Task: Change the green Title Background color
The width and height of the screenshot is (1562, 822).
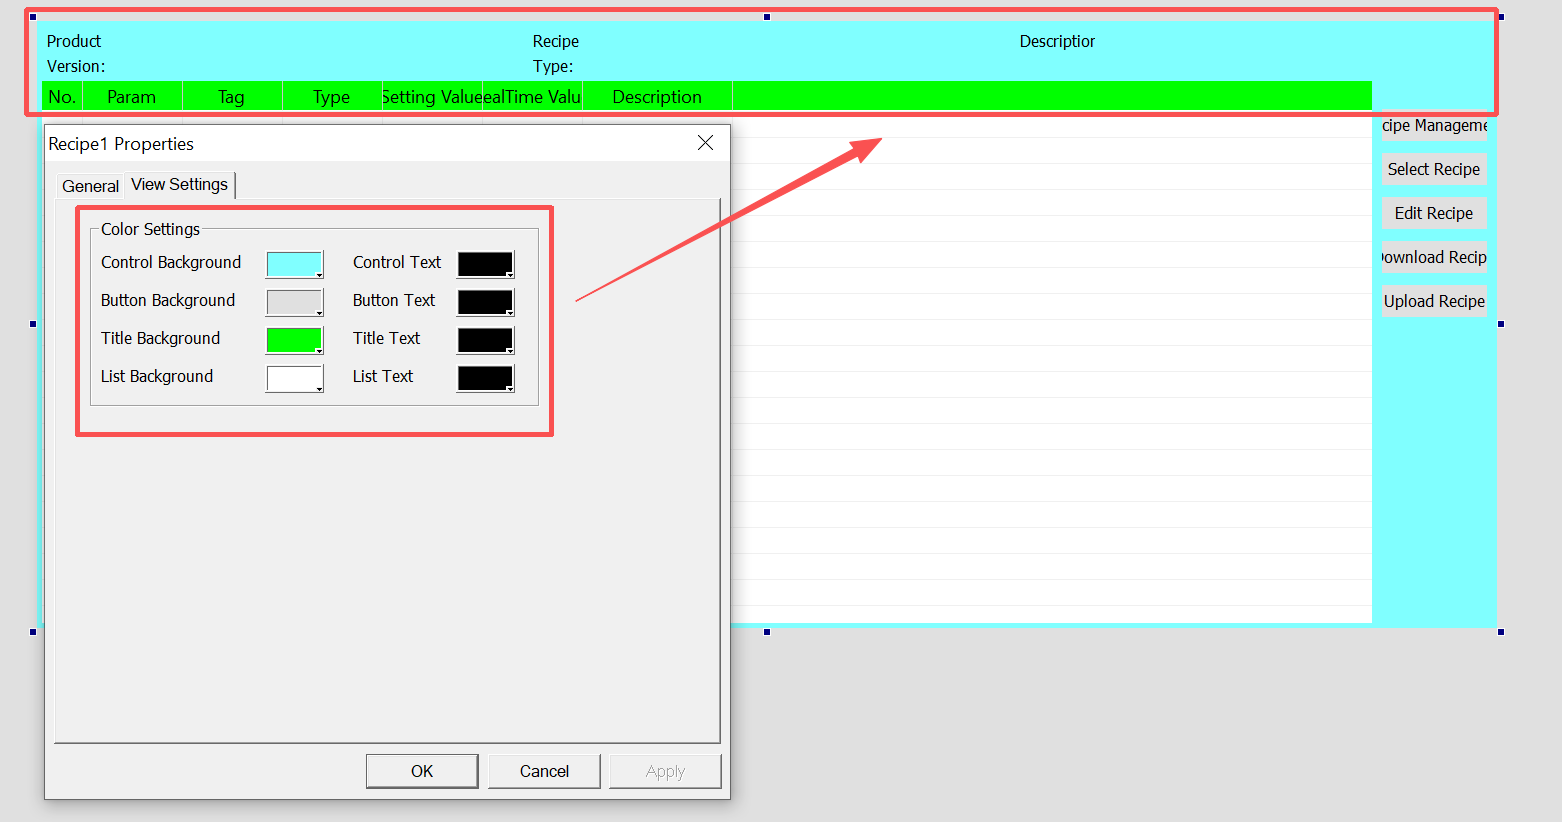Action: 294,340
